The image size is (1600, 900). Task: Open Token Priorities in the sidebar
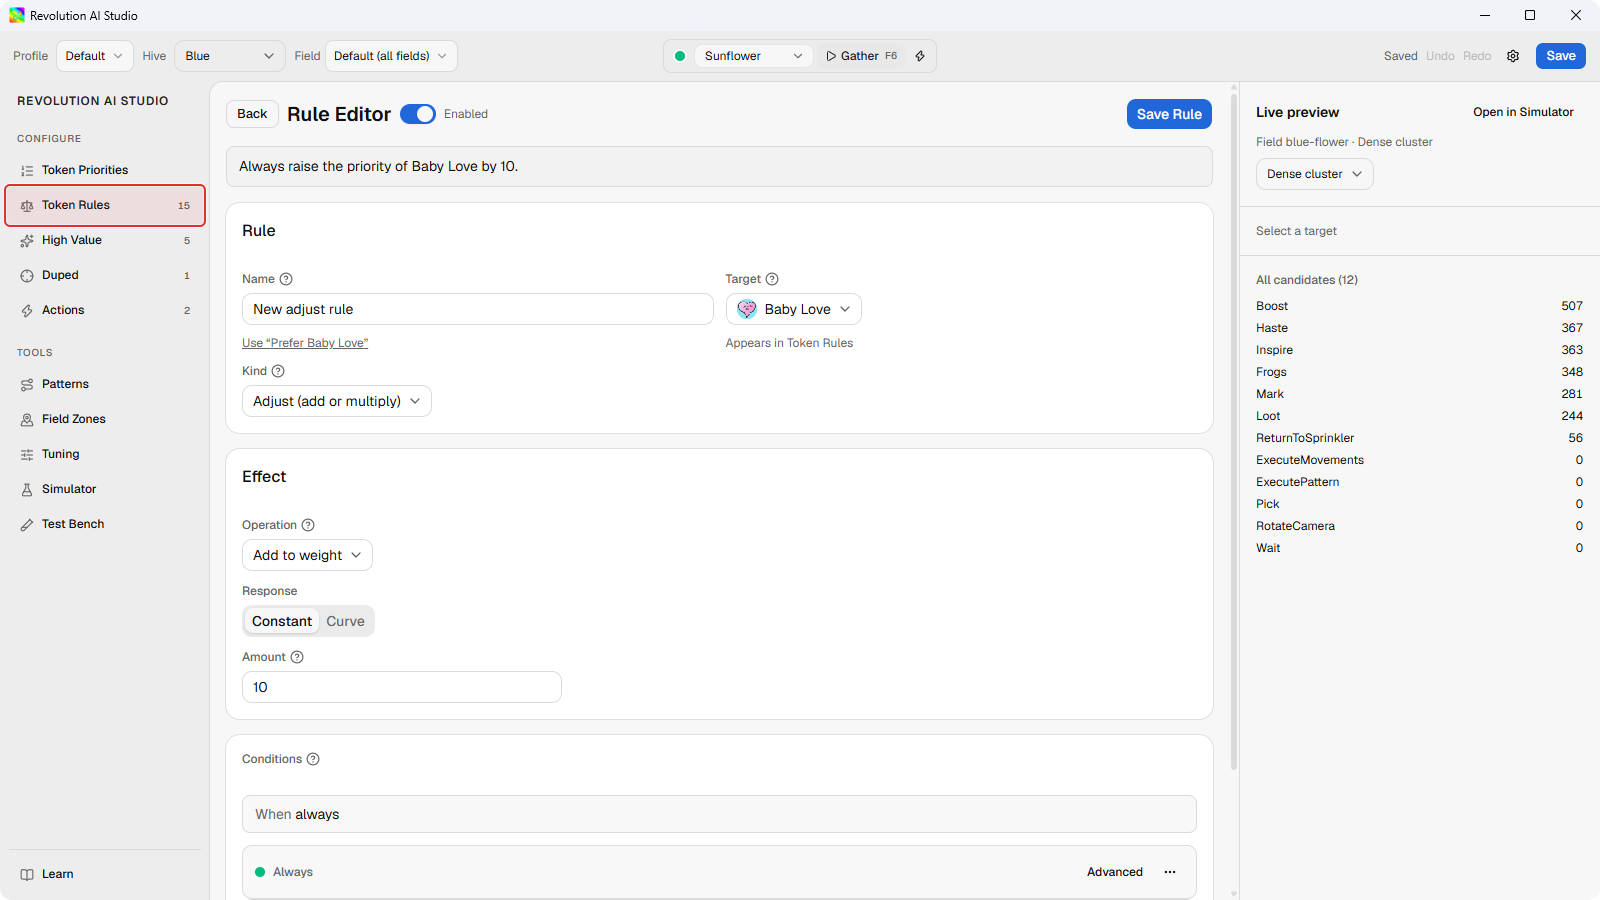point(105,170)
